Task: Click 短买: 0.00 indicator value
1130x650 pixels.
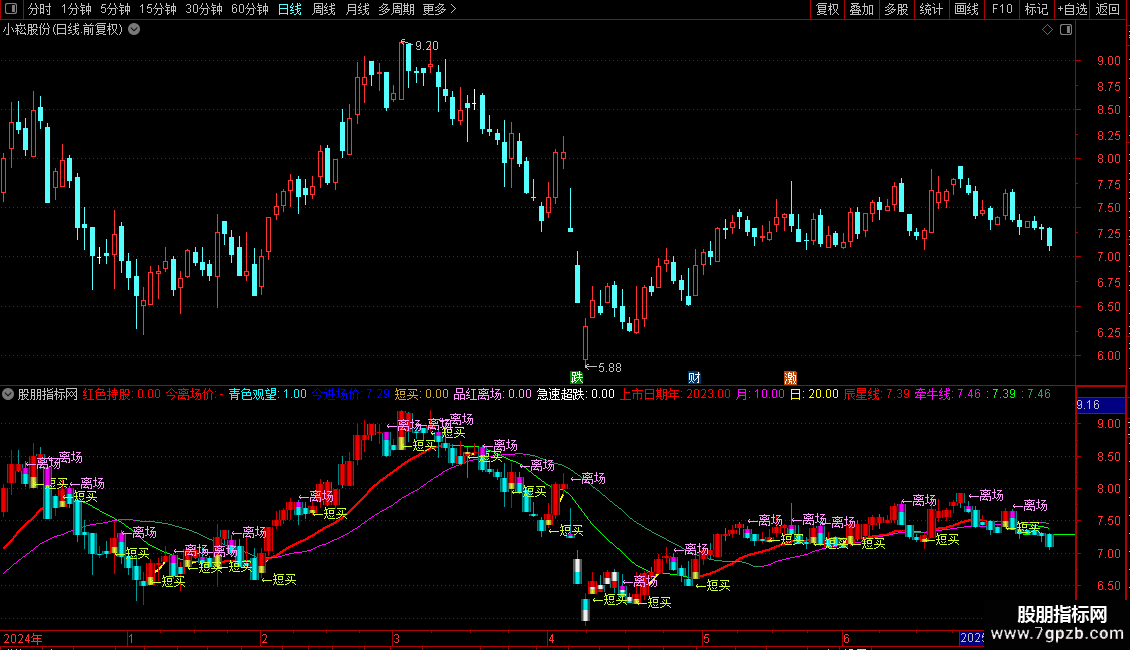Action: tap(422, 394)
